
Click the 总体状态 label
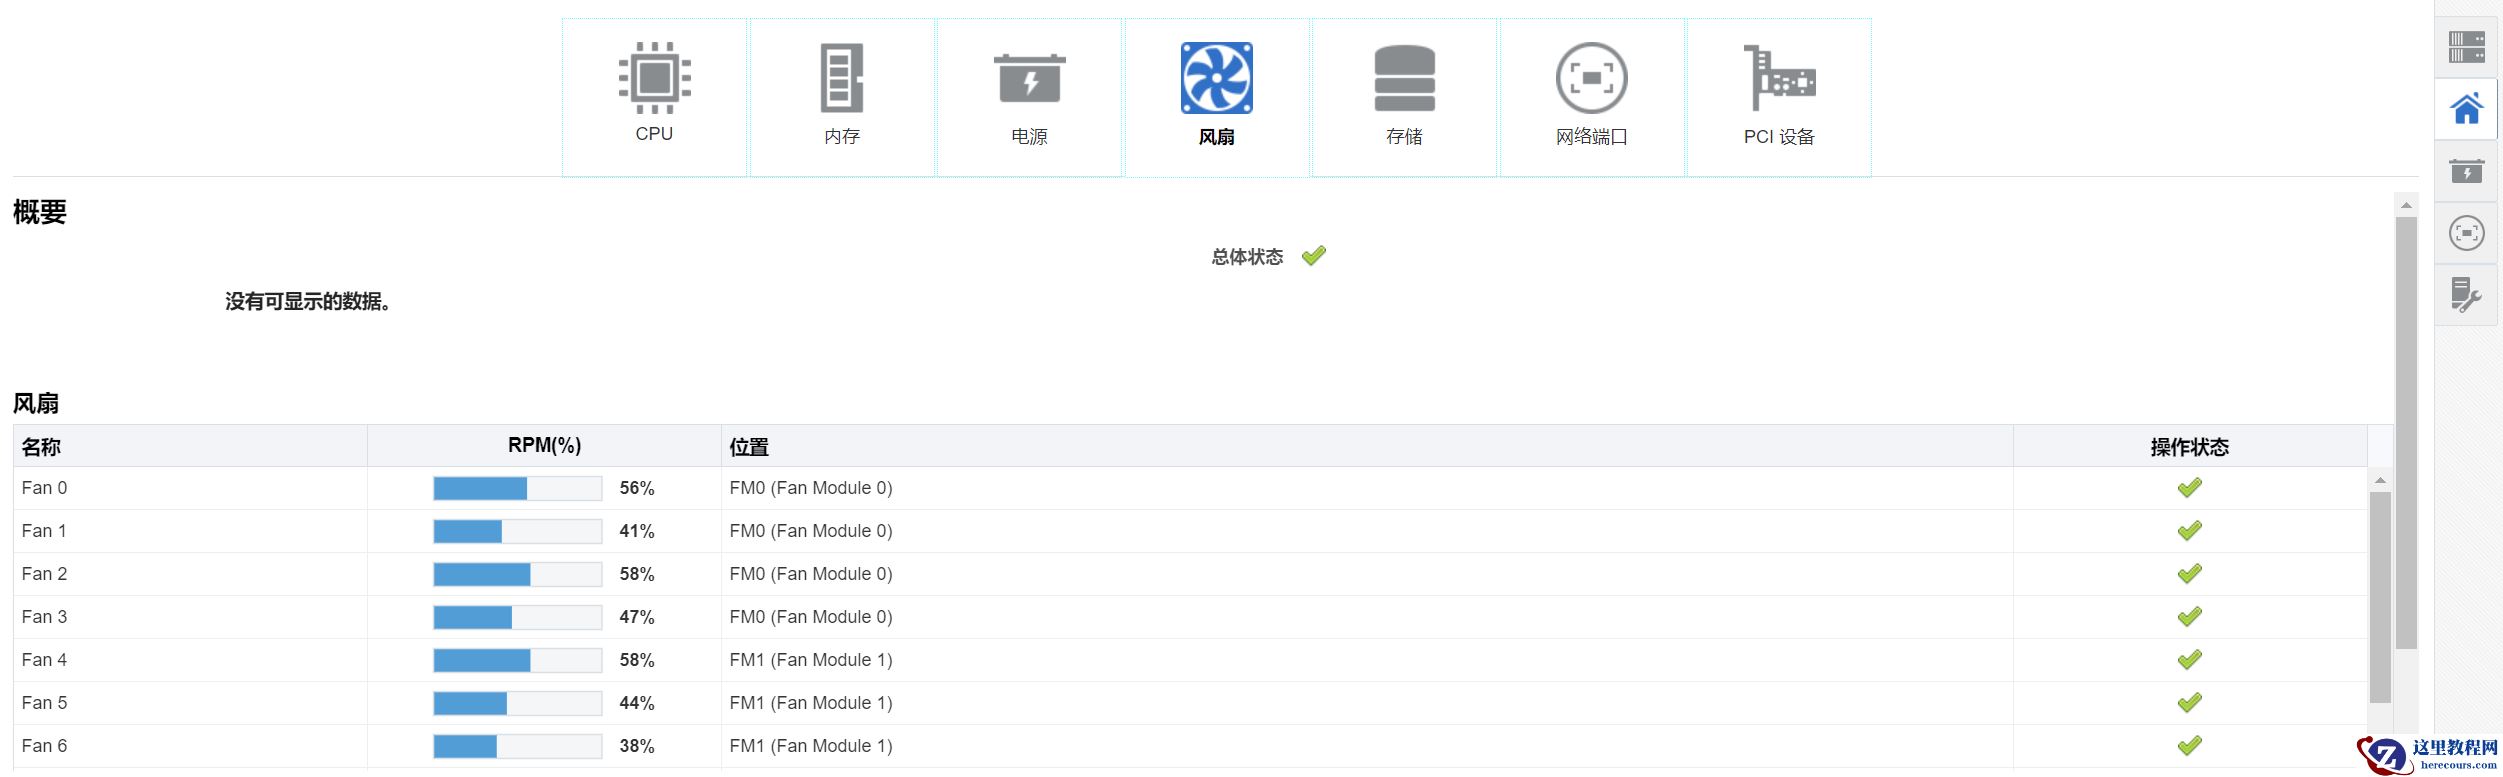(1247, 257)
